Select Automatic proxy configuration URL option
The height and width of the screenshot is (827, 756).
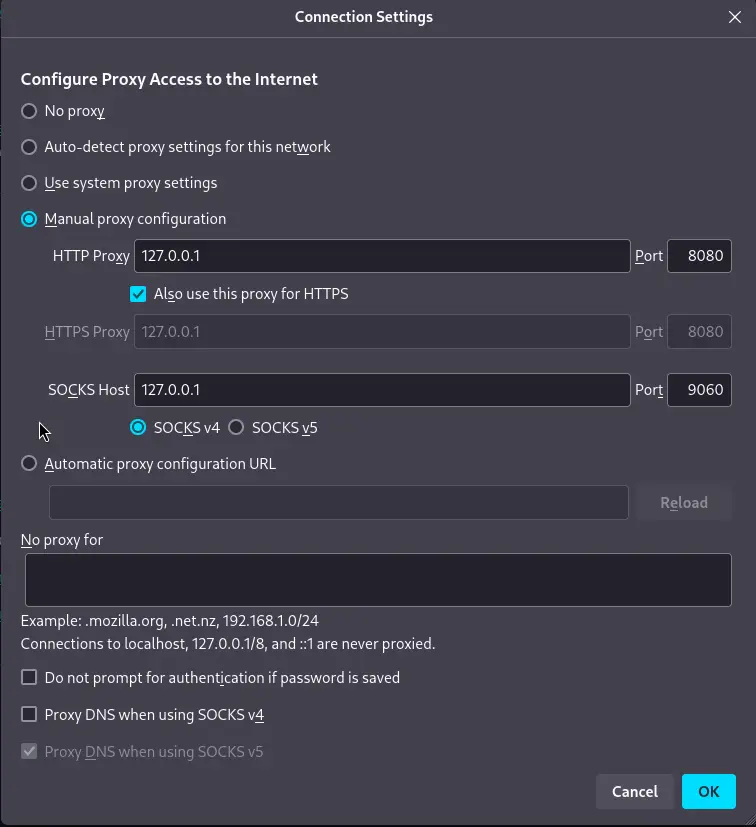click(29, 463)
